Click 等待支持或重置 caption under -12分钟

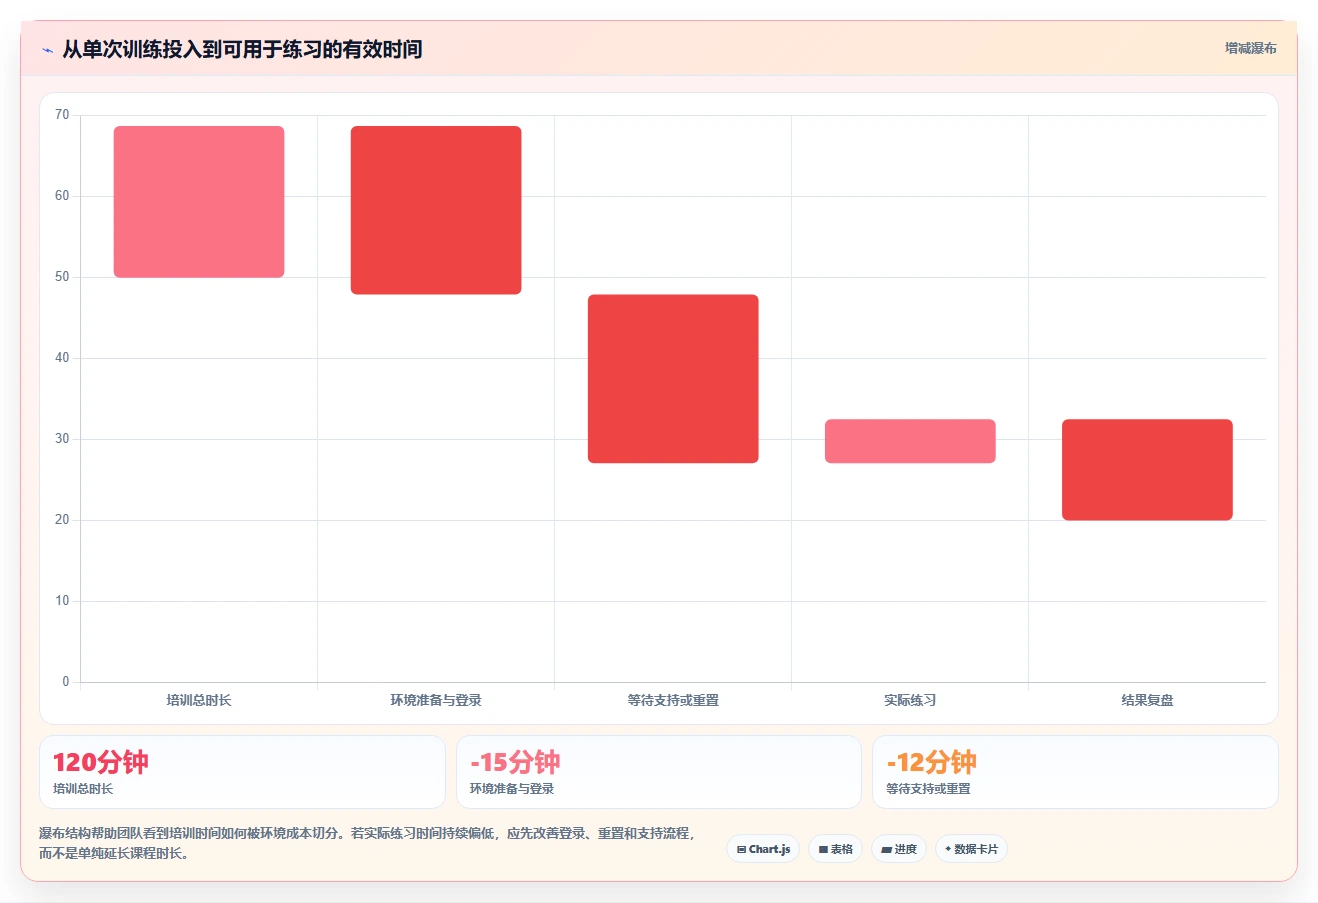tap(928, 789)
